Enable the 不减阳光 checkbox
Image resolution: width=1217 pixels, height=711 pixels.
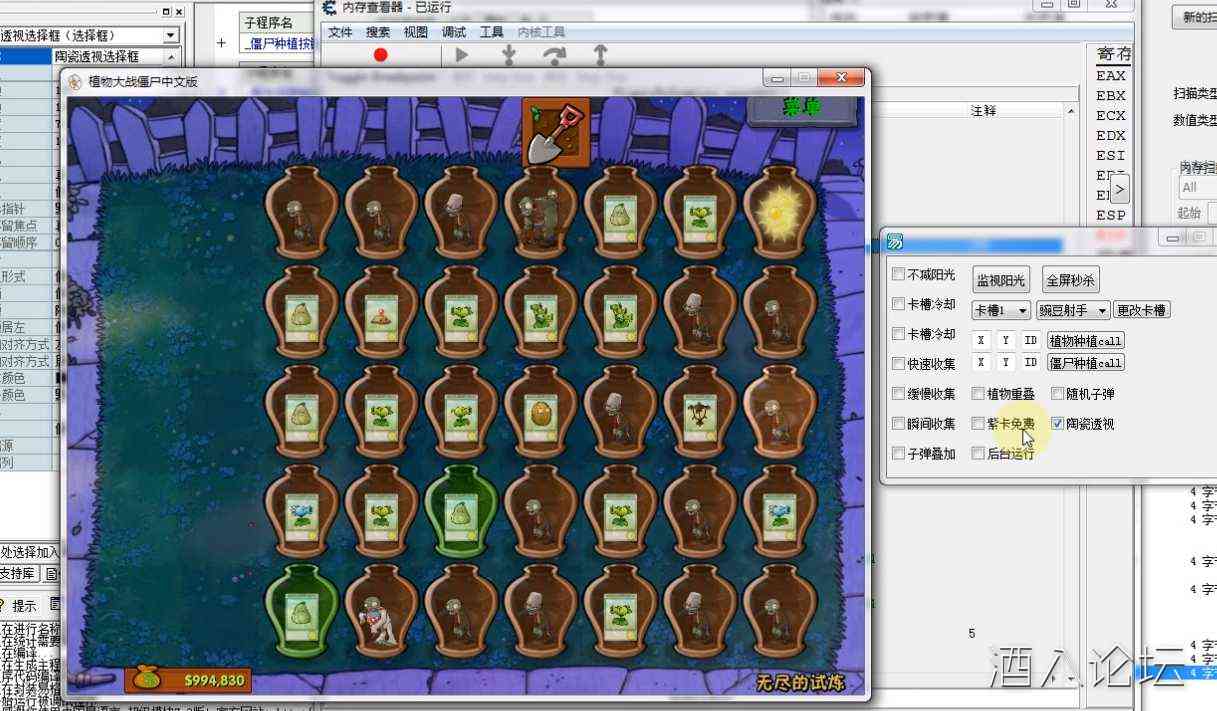click(898, 275)
